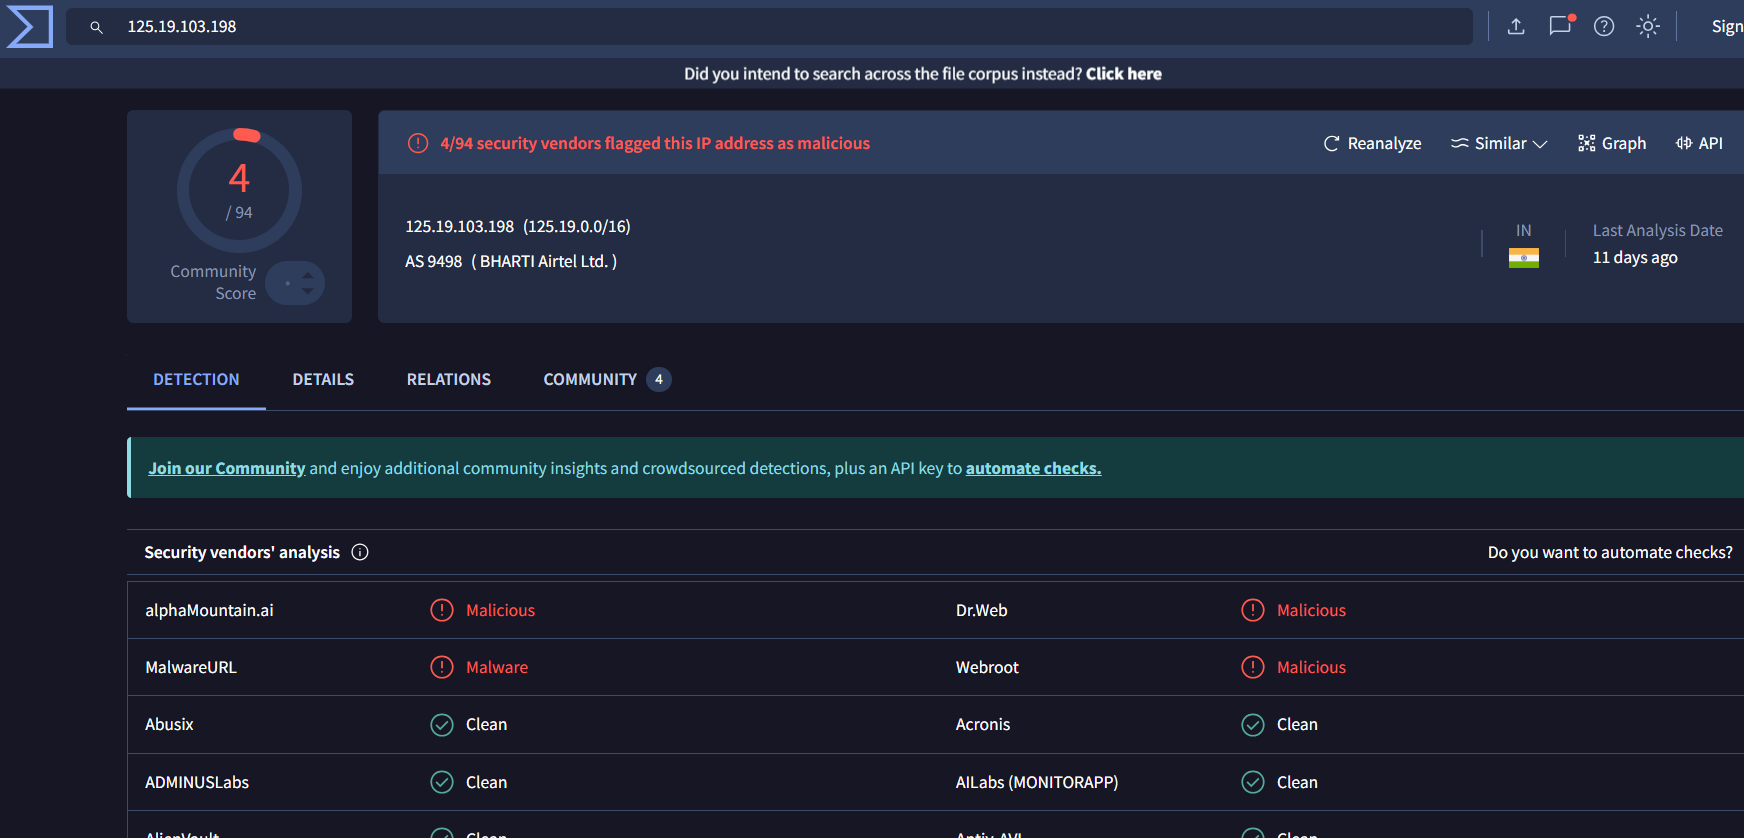
Task: Click the India flag icon
Action: tap(1524, 258)
